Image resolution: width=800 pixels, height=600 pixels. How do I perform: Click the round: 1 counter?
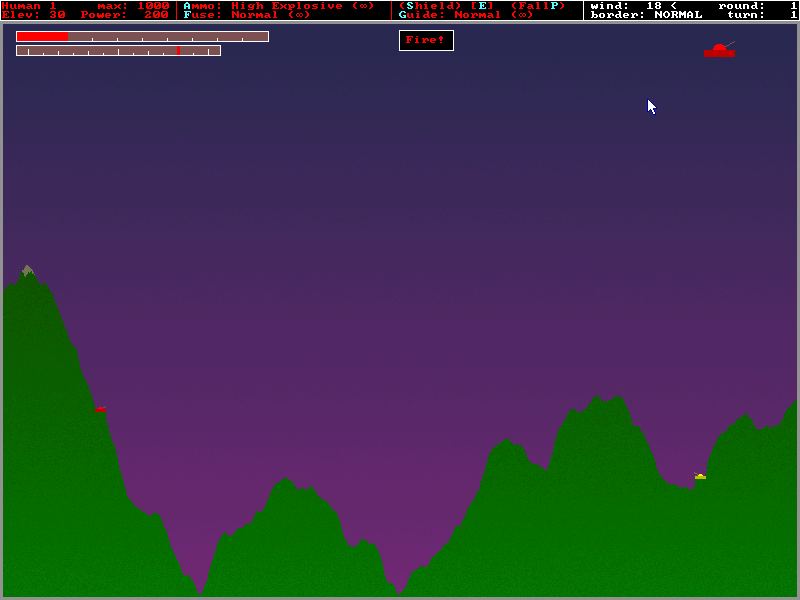point(757,6)
